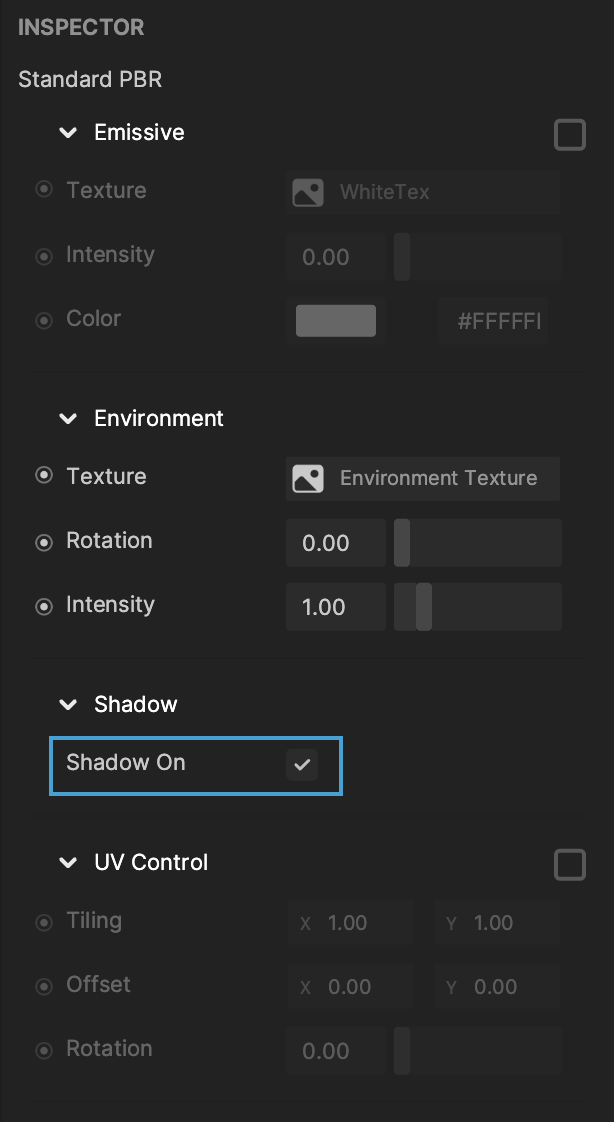614x1122 pixels.
Task: Click the Environment Rotation value field
Action: (336, 542)
